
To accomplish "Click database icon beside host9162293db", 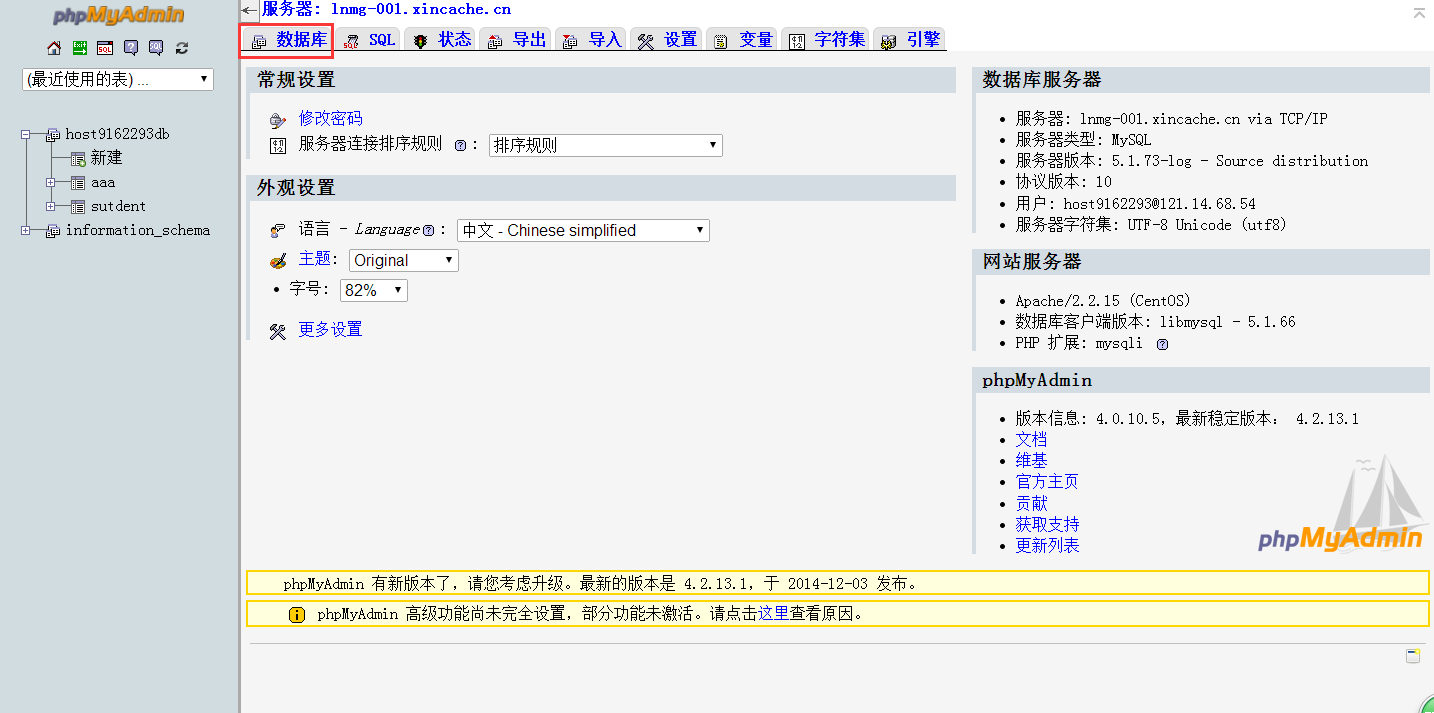I will 53,134.
